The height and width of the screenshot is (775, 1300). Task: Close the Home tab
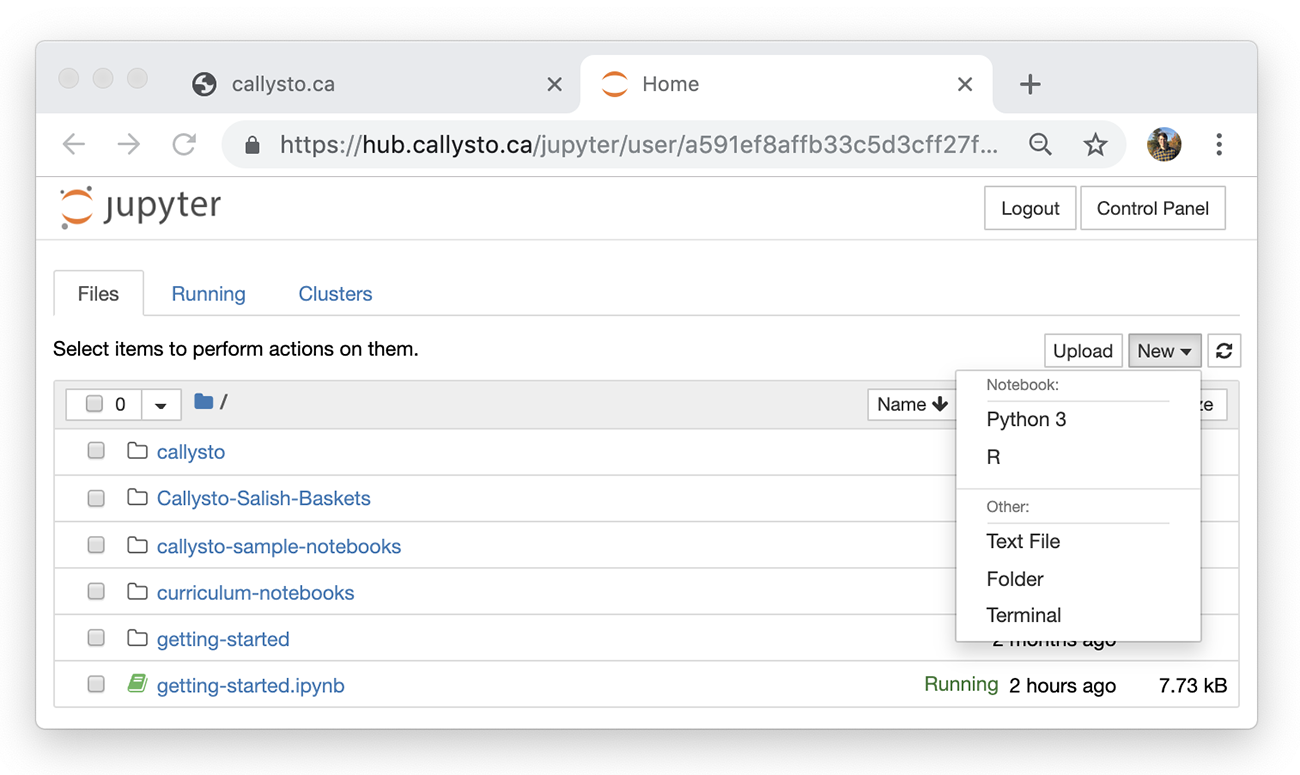click(x=964, y=85)
